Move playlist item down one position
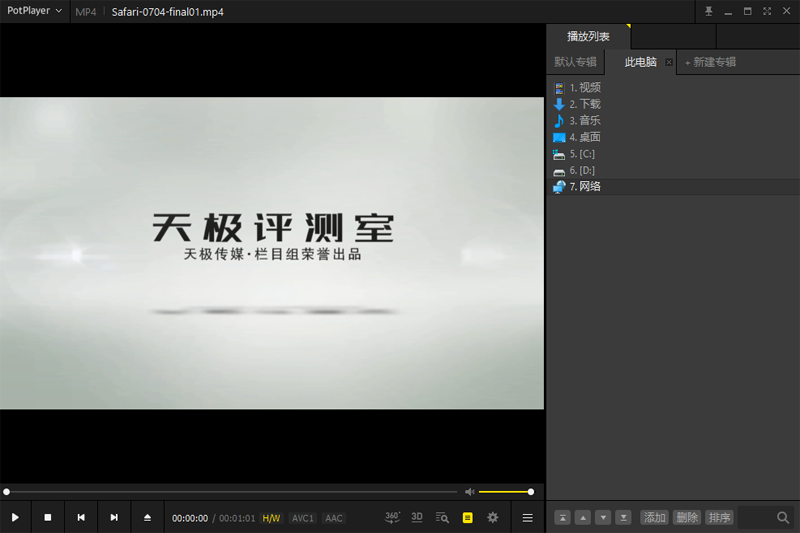The image size is (800, 533). click(603, 518)
